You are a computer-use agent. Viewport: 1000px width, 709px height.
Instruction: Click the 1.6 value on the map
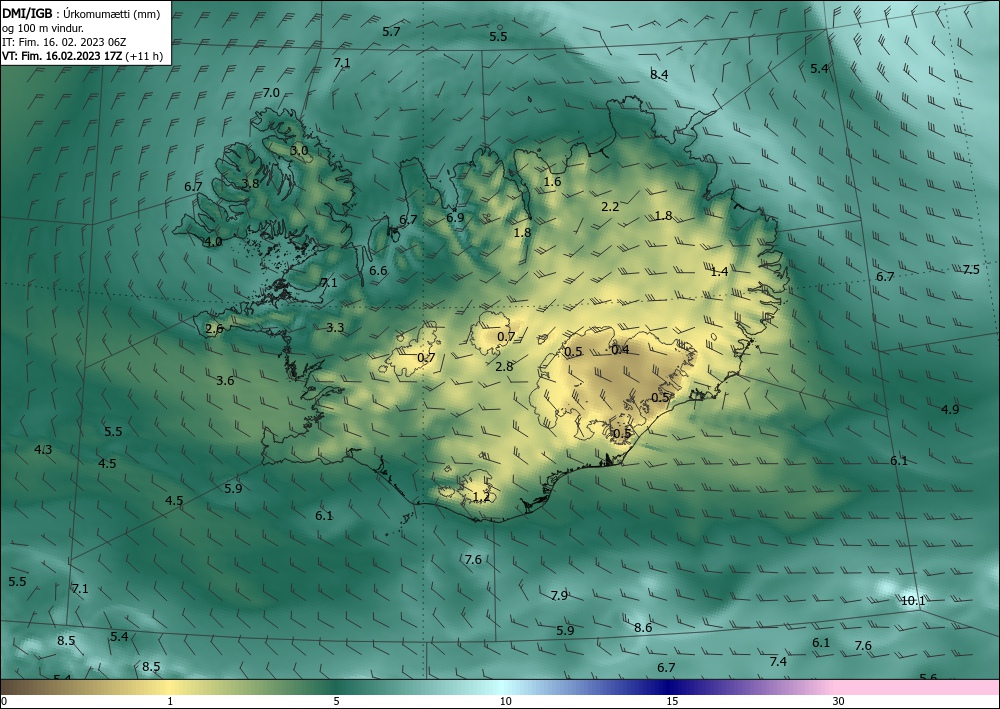[552, 182]
